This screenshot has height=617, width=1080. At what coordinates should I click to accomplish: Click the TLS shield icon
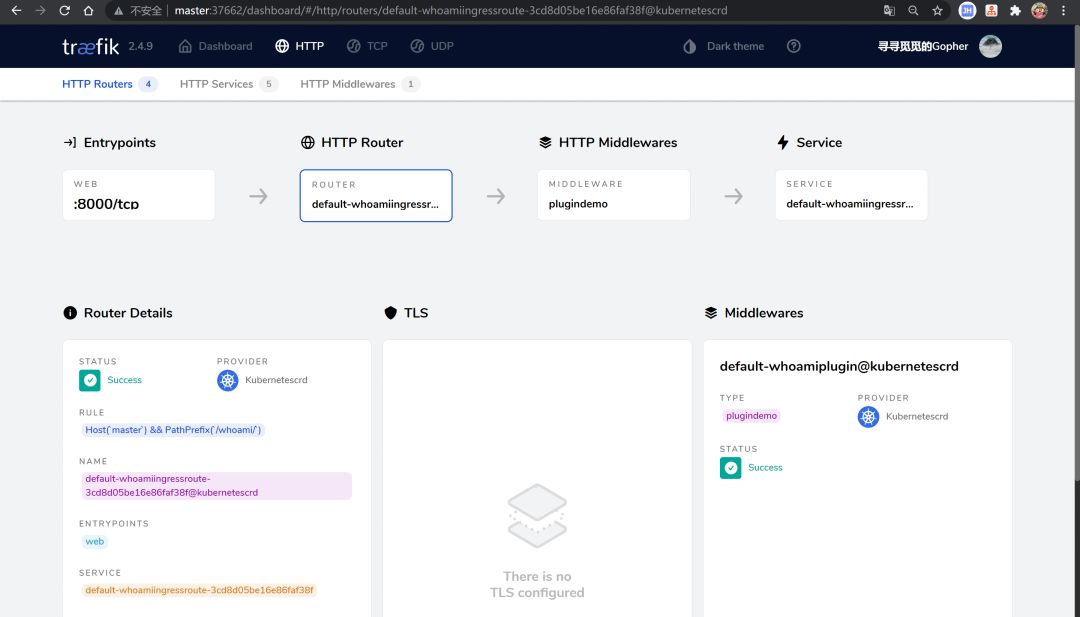pyautogui.click(x=391, y=313)
